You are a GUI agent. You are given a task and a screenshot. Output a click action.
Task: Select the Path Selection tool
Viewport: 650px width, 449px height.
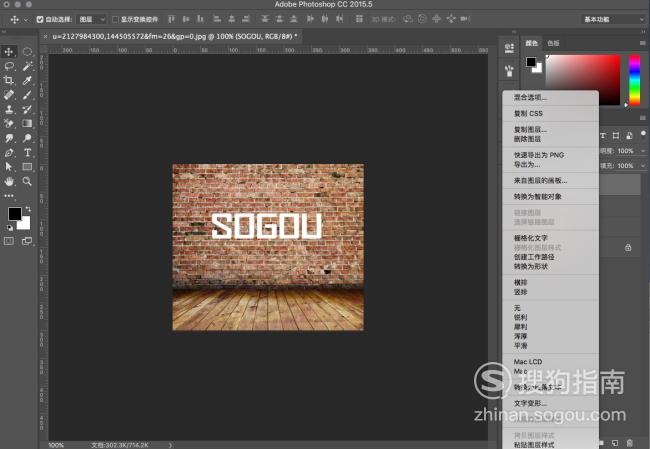[x=9, y=167]
